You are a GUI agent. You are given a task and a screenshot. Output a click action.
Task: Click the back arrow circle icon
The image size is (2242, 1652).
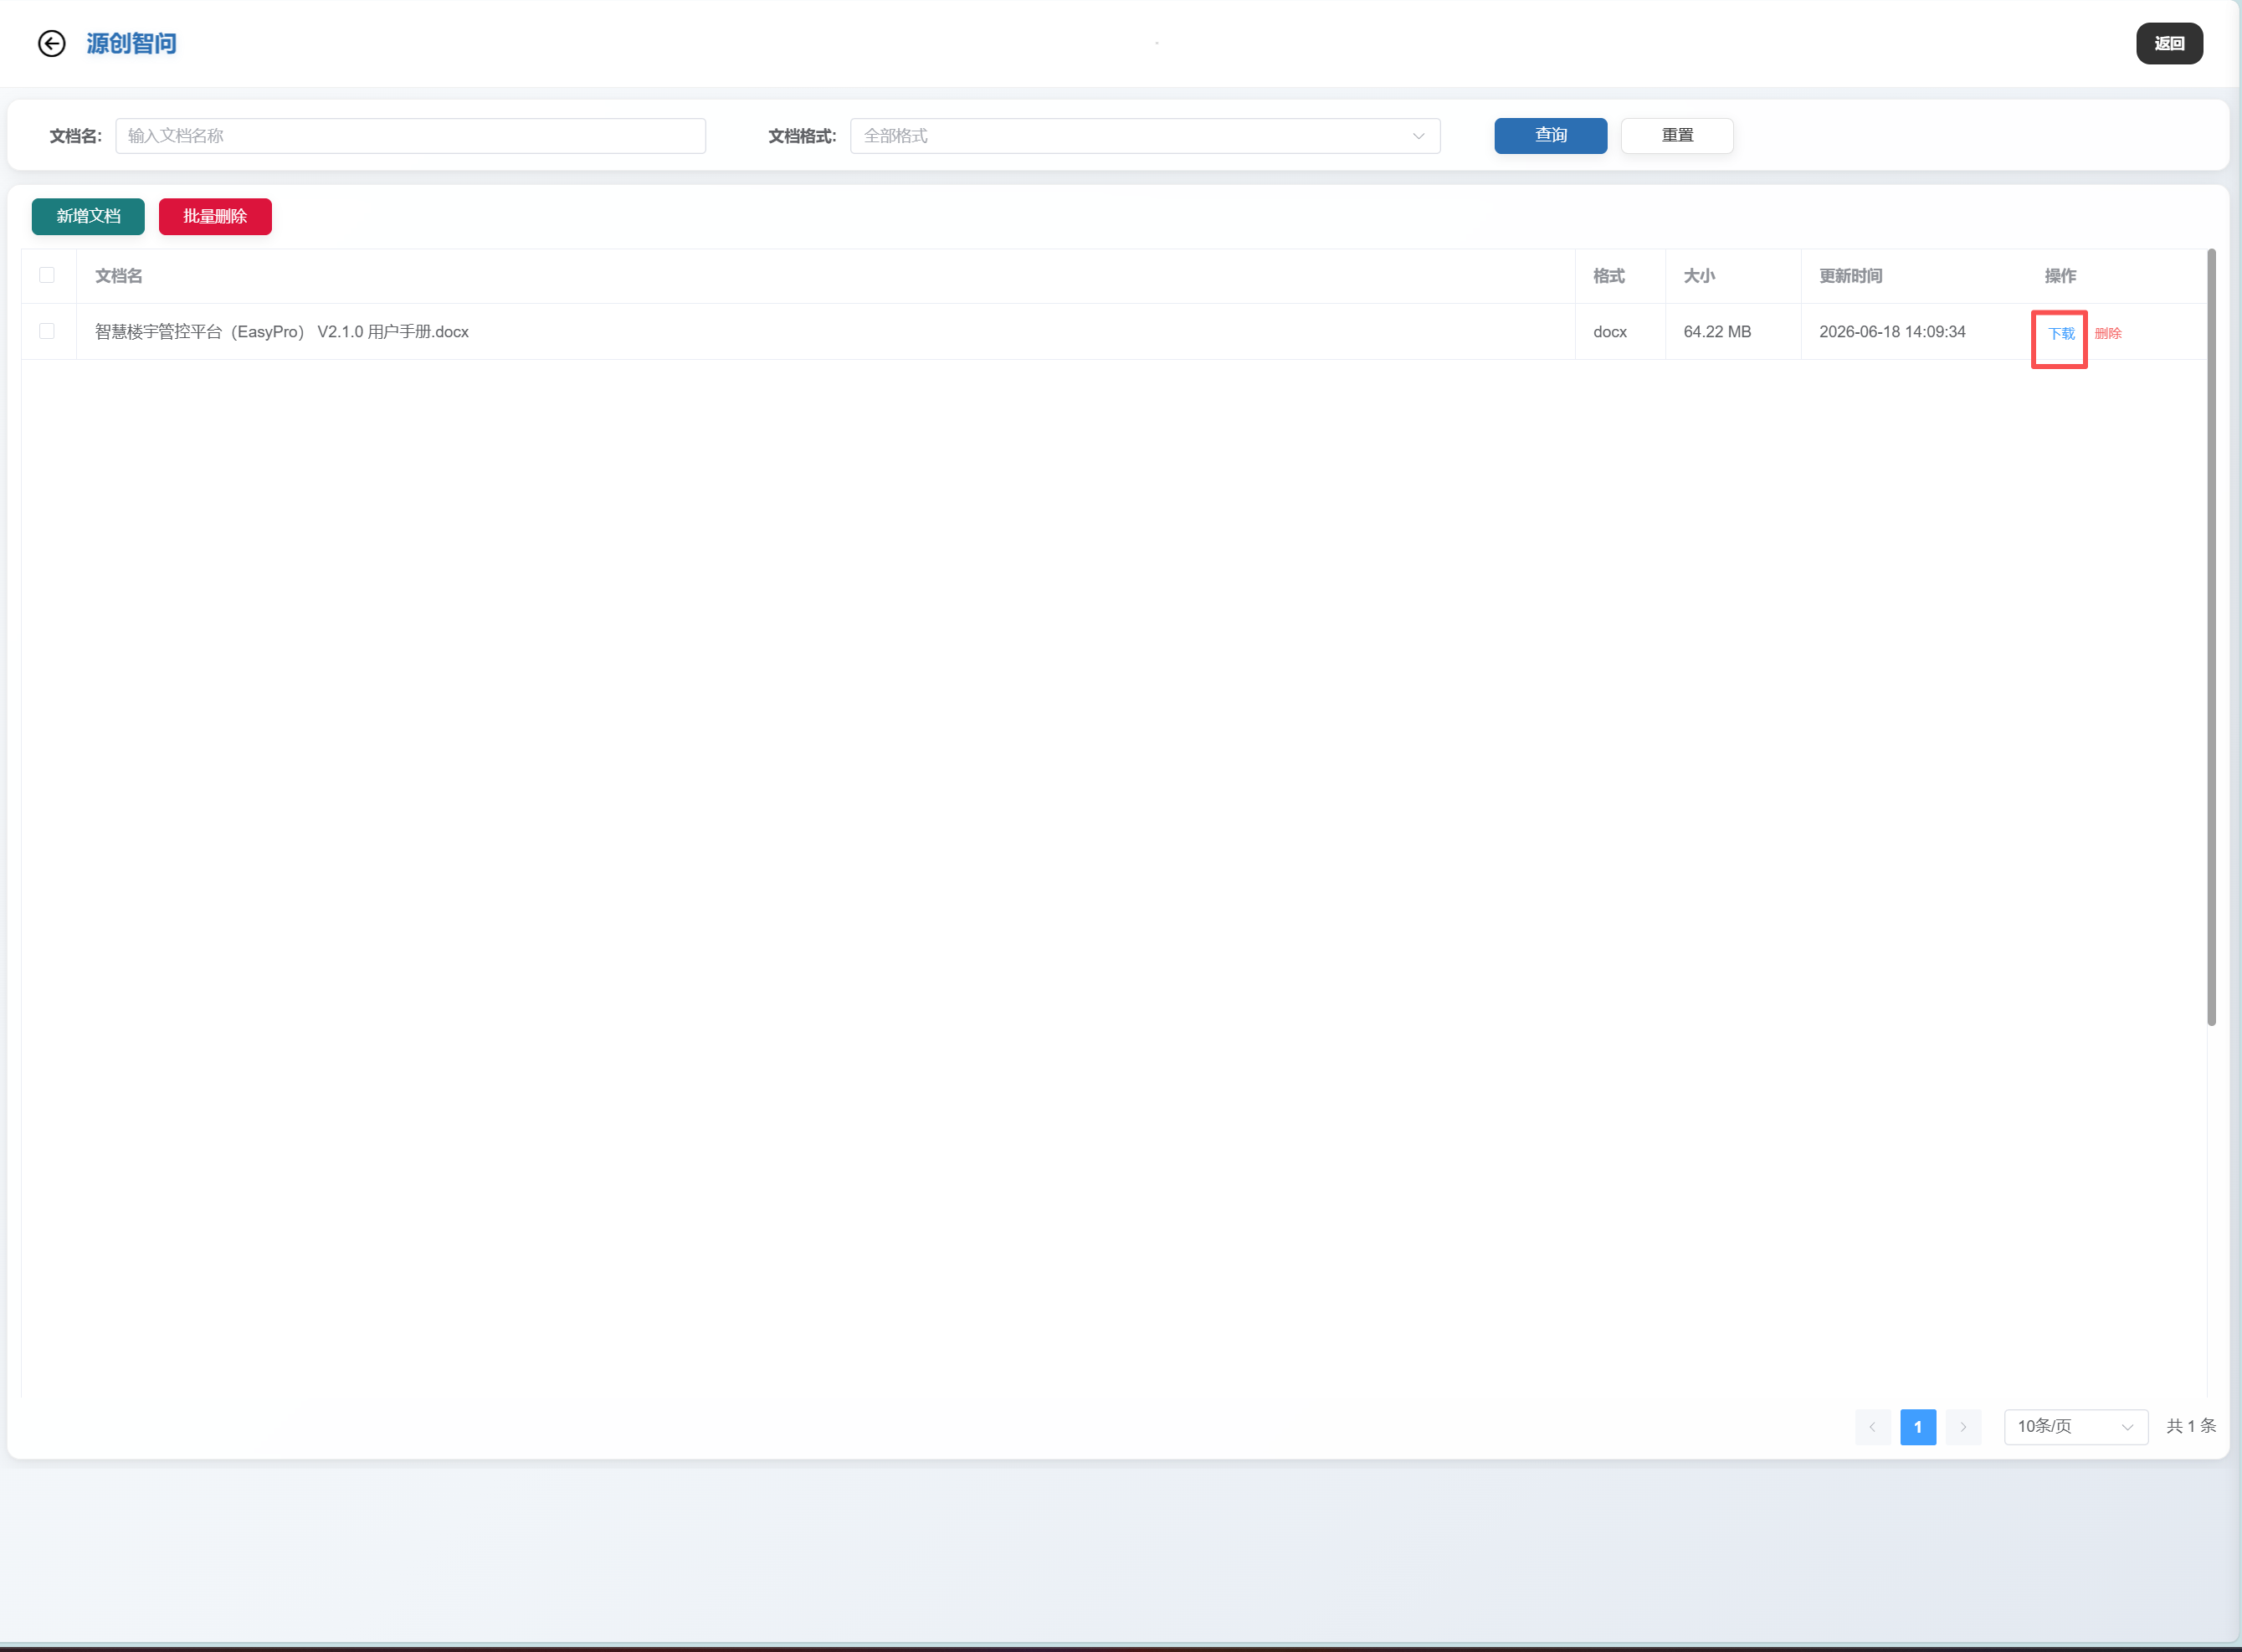coord(52,43)
